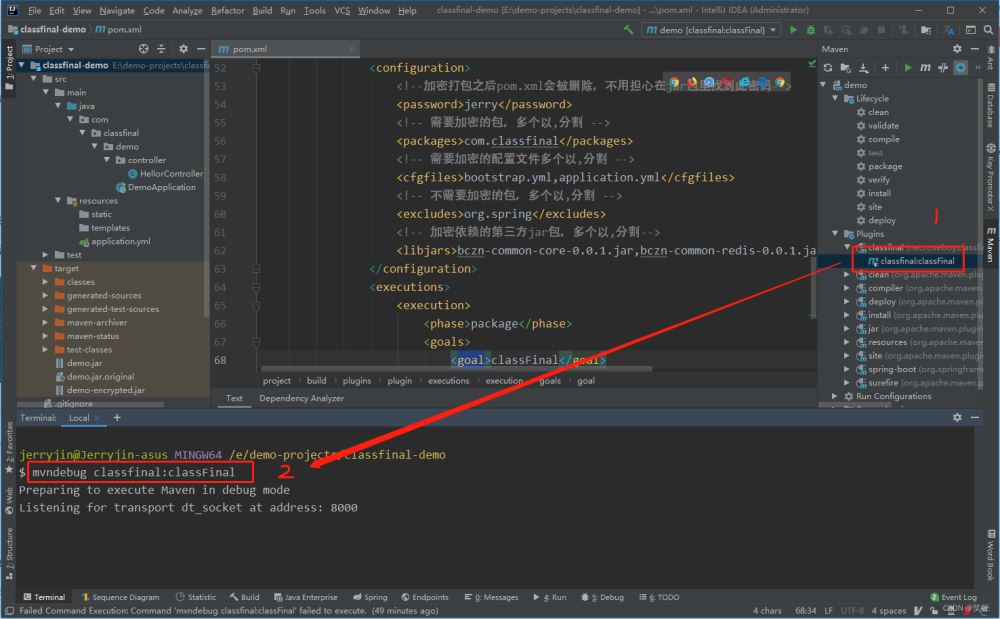Collapse the Lifecycle node in Maven panel
The image size is (1000, 619).
tap(835, 98)
